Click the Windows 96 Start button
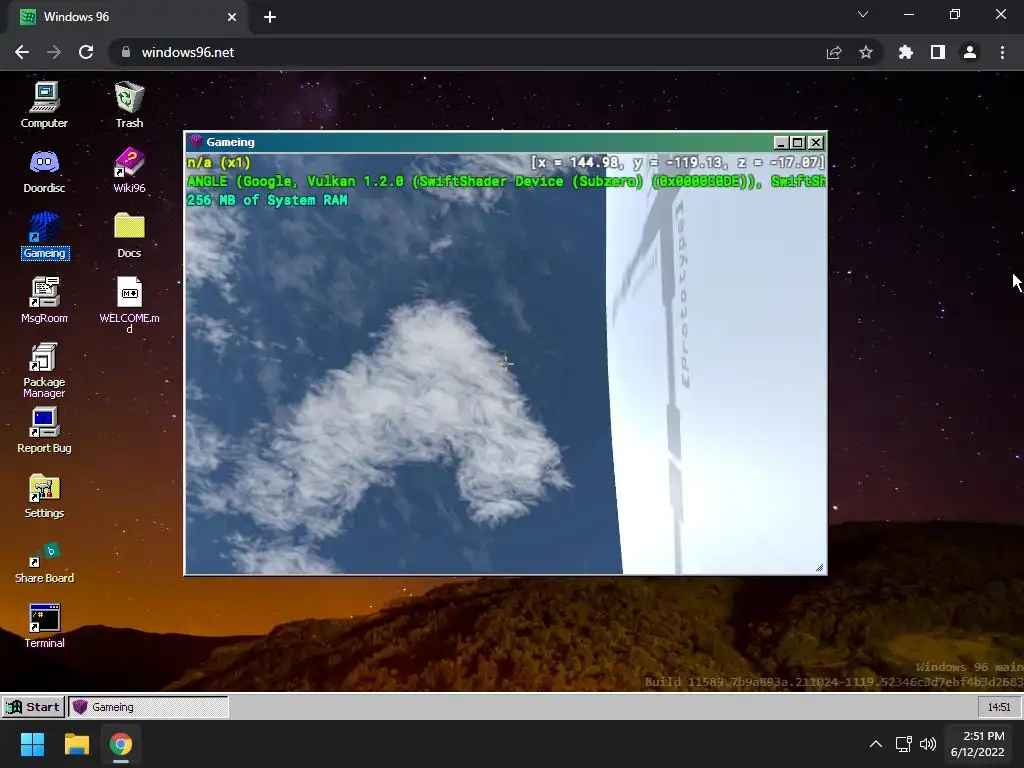 (x=33, y=707)
